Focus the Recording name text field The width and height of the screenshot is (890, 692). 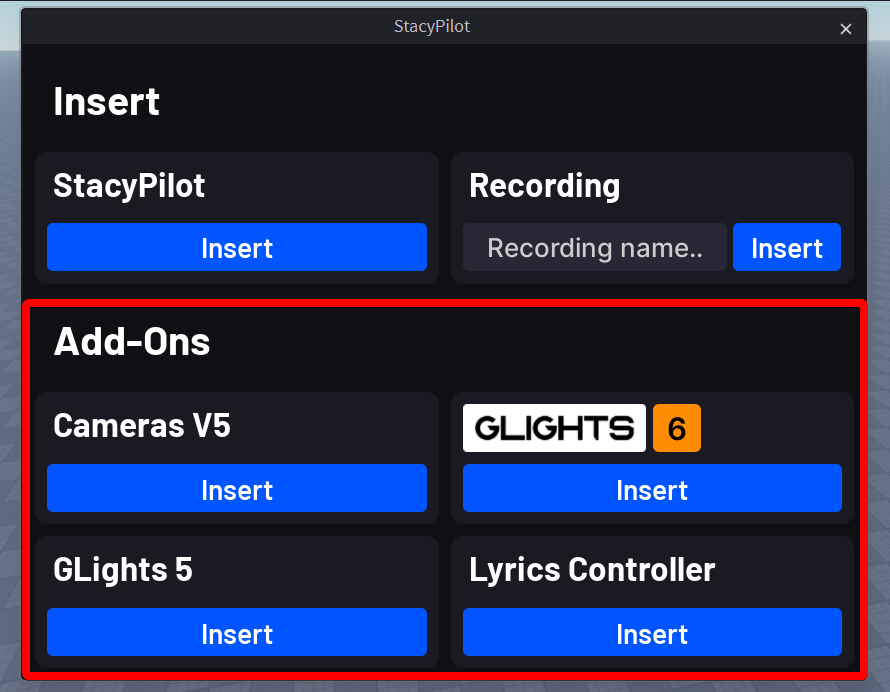pos(594,247)
